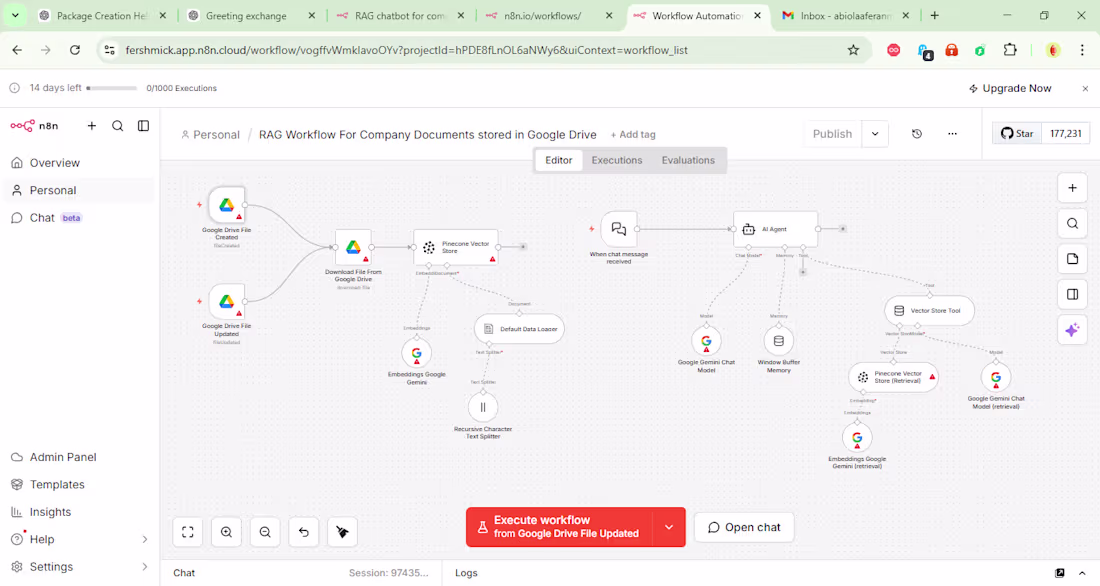Open the AI assistant sparkle button
This screenshot has height=586, width=1100.
point(1072,330)
